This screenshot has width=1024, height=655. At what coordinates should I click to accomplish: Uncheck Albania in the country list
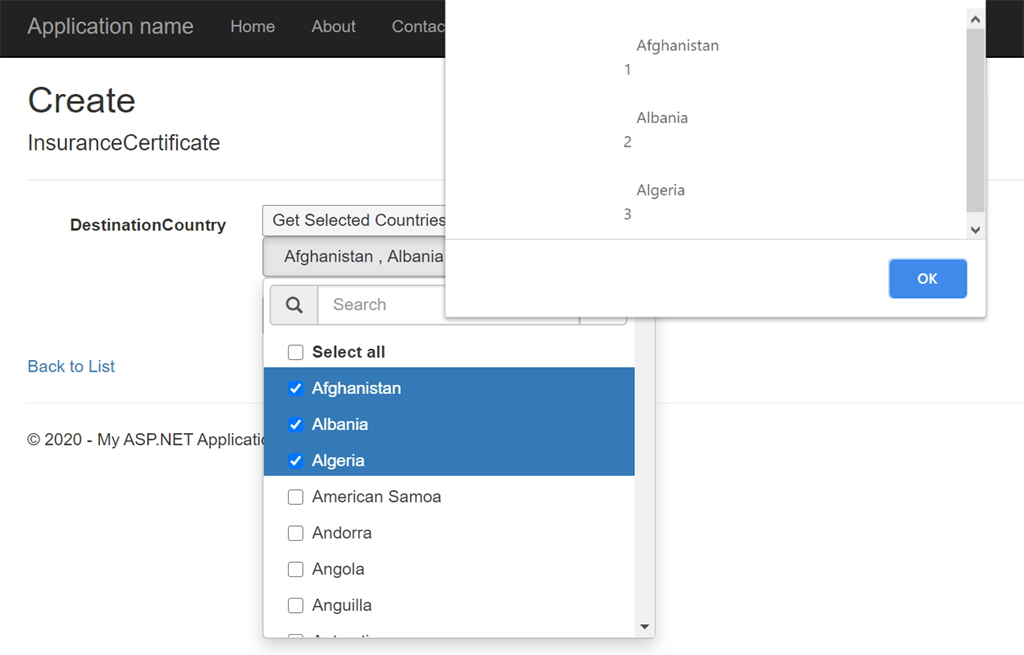(295, 424)
